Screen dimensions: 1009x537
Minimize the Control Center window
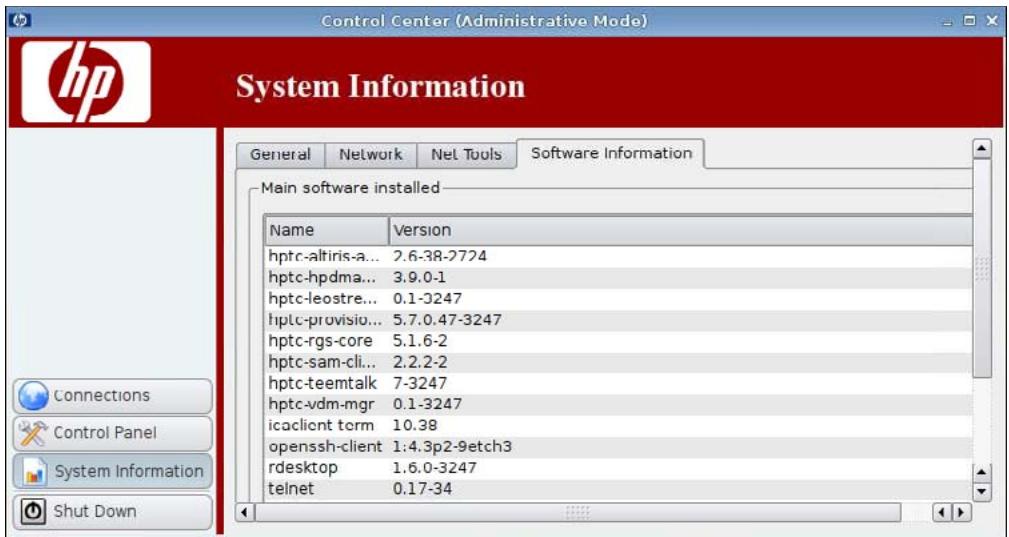tap(948, 21)
